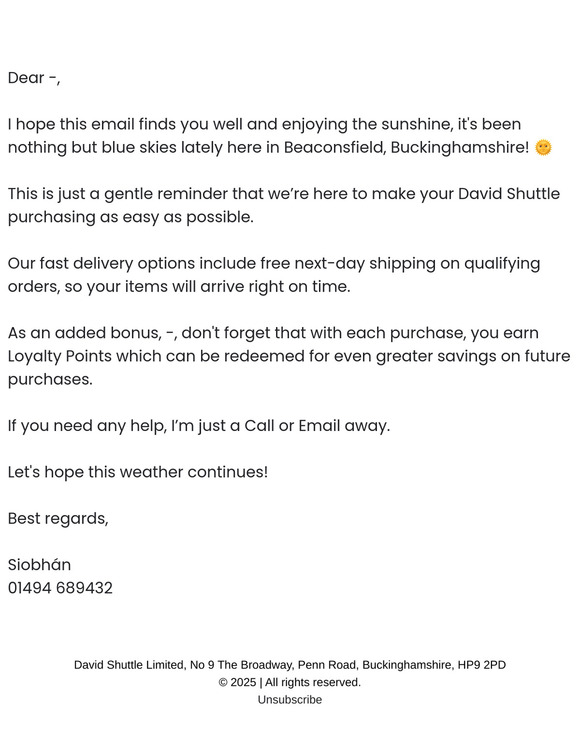Image resolution: width=580 pixels, height=747 pixels.
Task: Click the phone number 01494 689432
Action: (60, 588)
